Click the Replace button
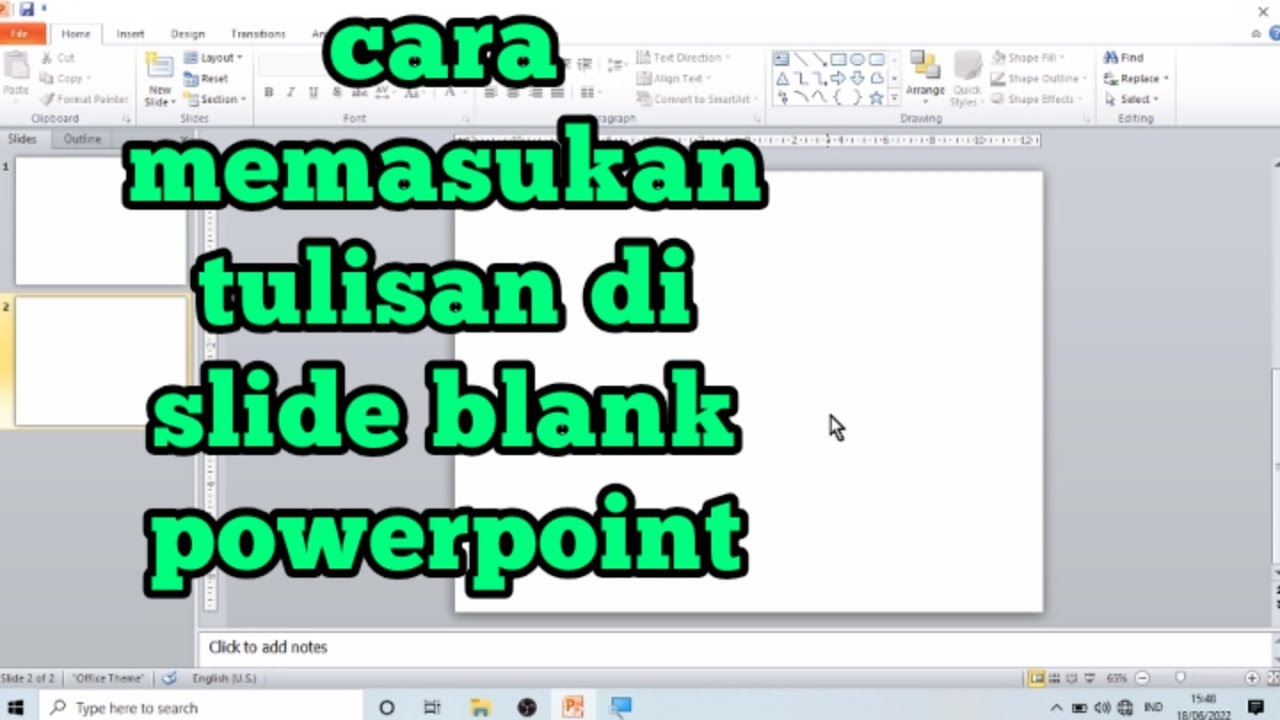 (x=1136, y=79)
